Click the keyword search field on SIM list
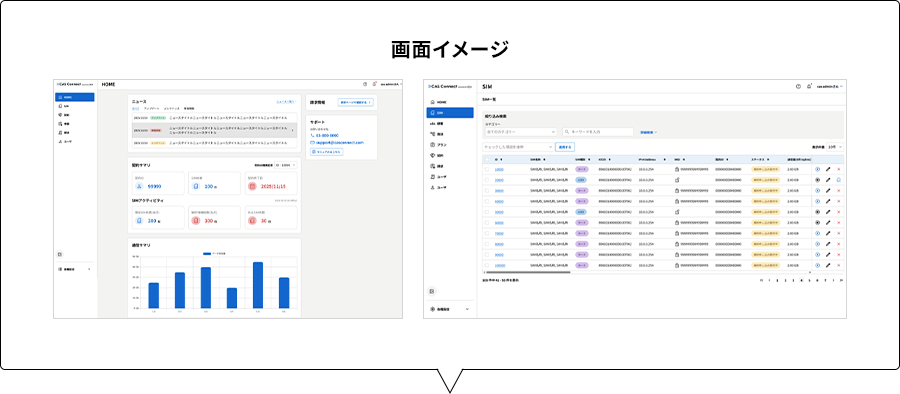The image size is (900, 394). [x=599, y=132]
